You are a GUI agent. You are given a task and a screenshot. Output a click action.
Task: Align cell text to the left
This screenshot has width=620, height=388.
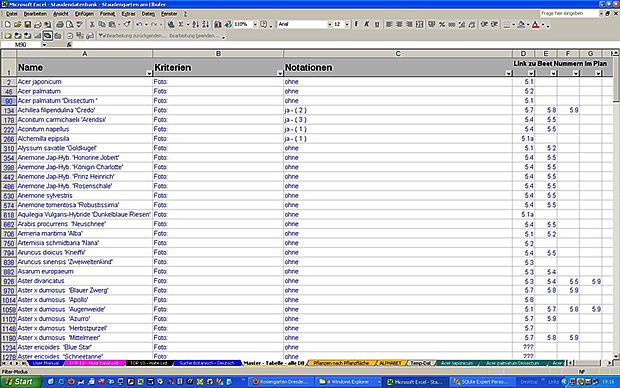coord(389,25)
